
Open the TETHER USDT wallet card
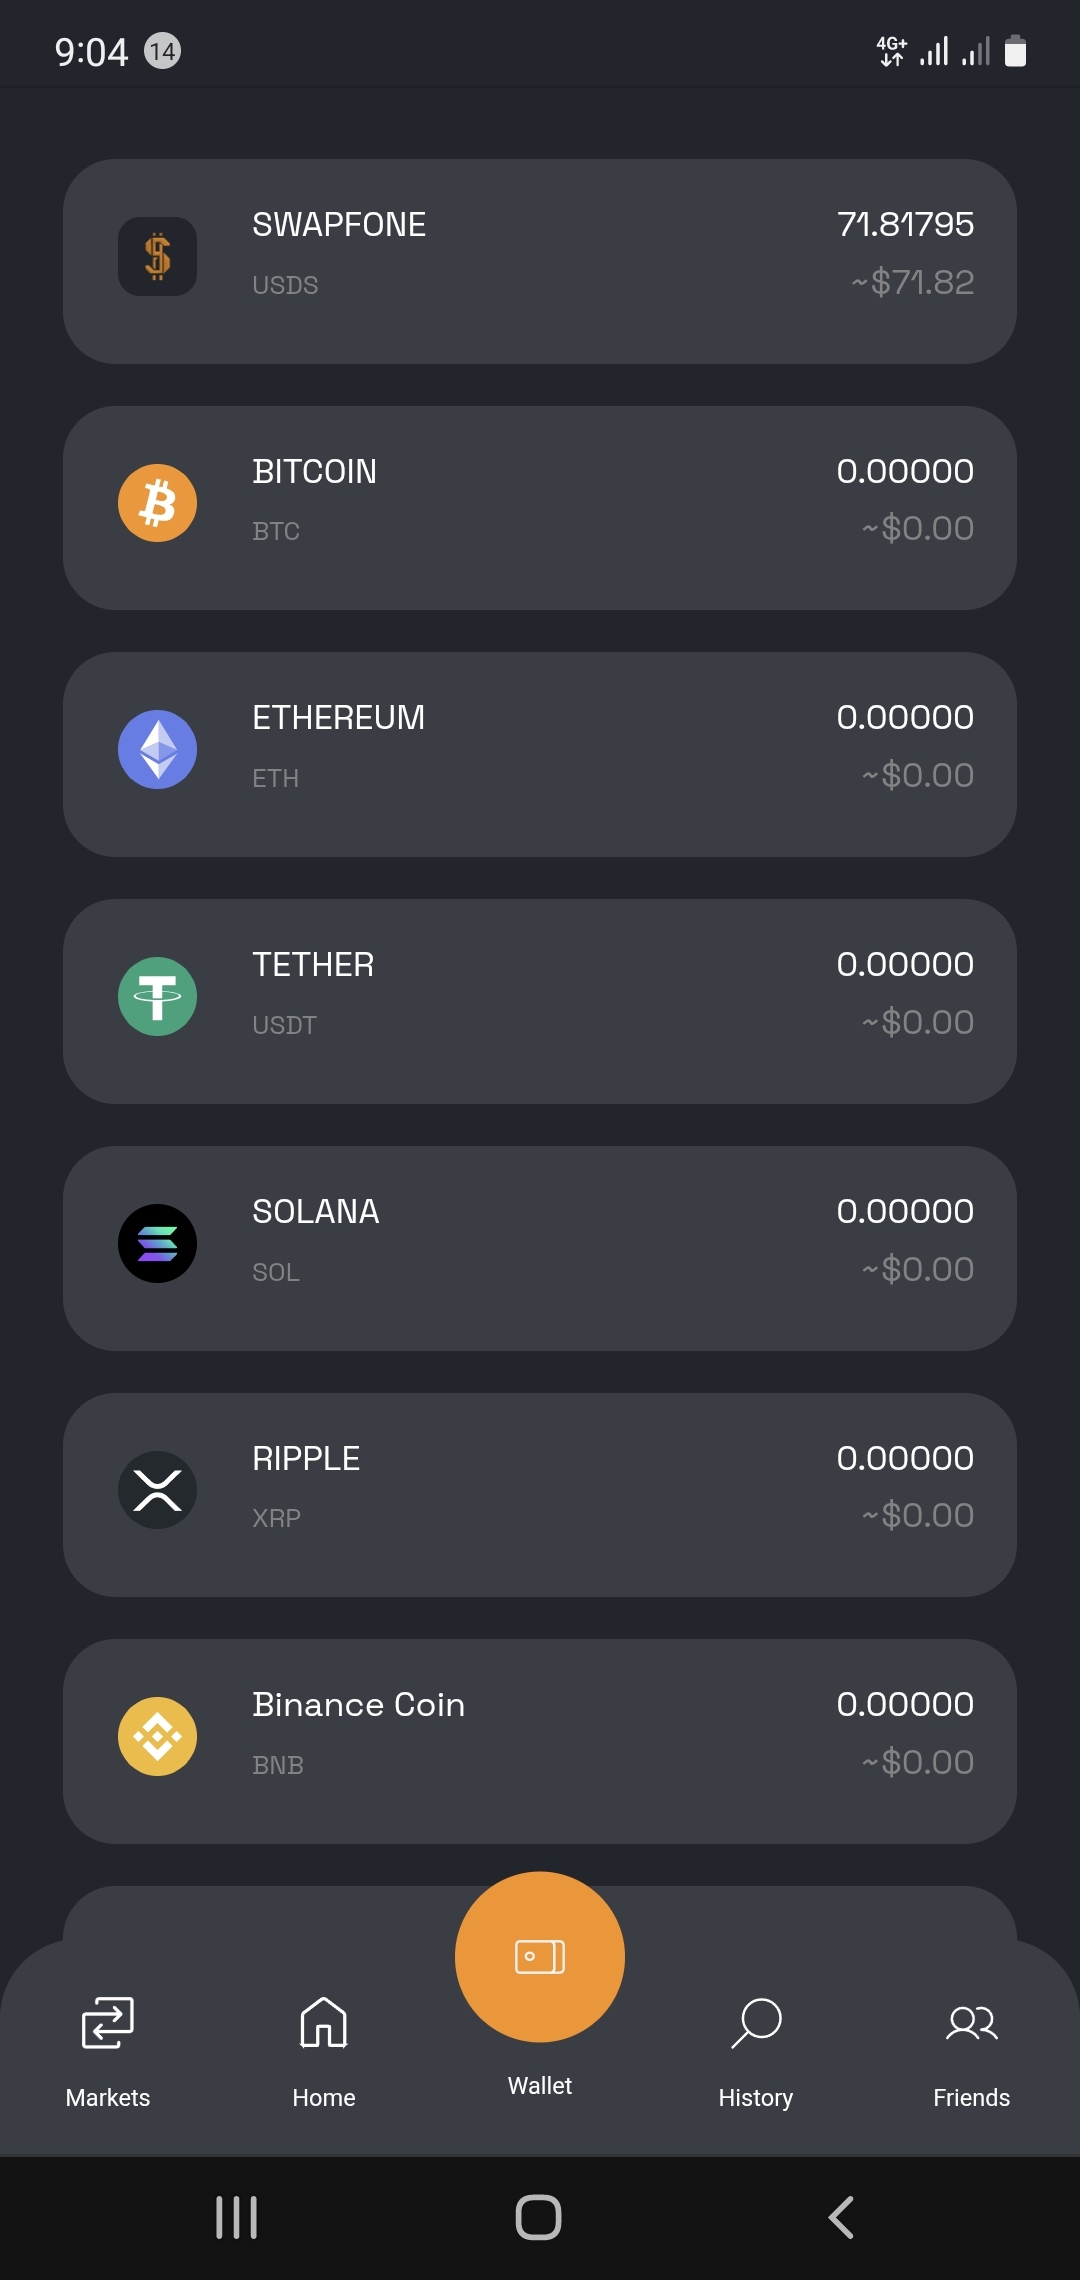pyautogui.click(x=540, y=1002)
